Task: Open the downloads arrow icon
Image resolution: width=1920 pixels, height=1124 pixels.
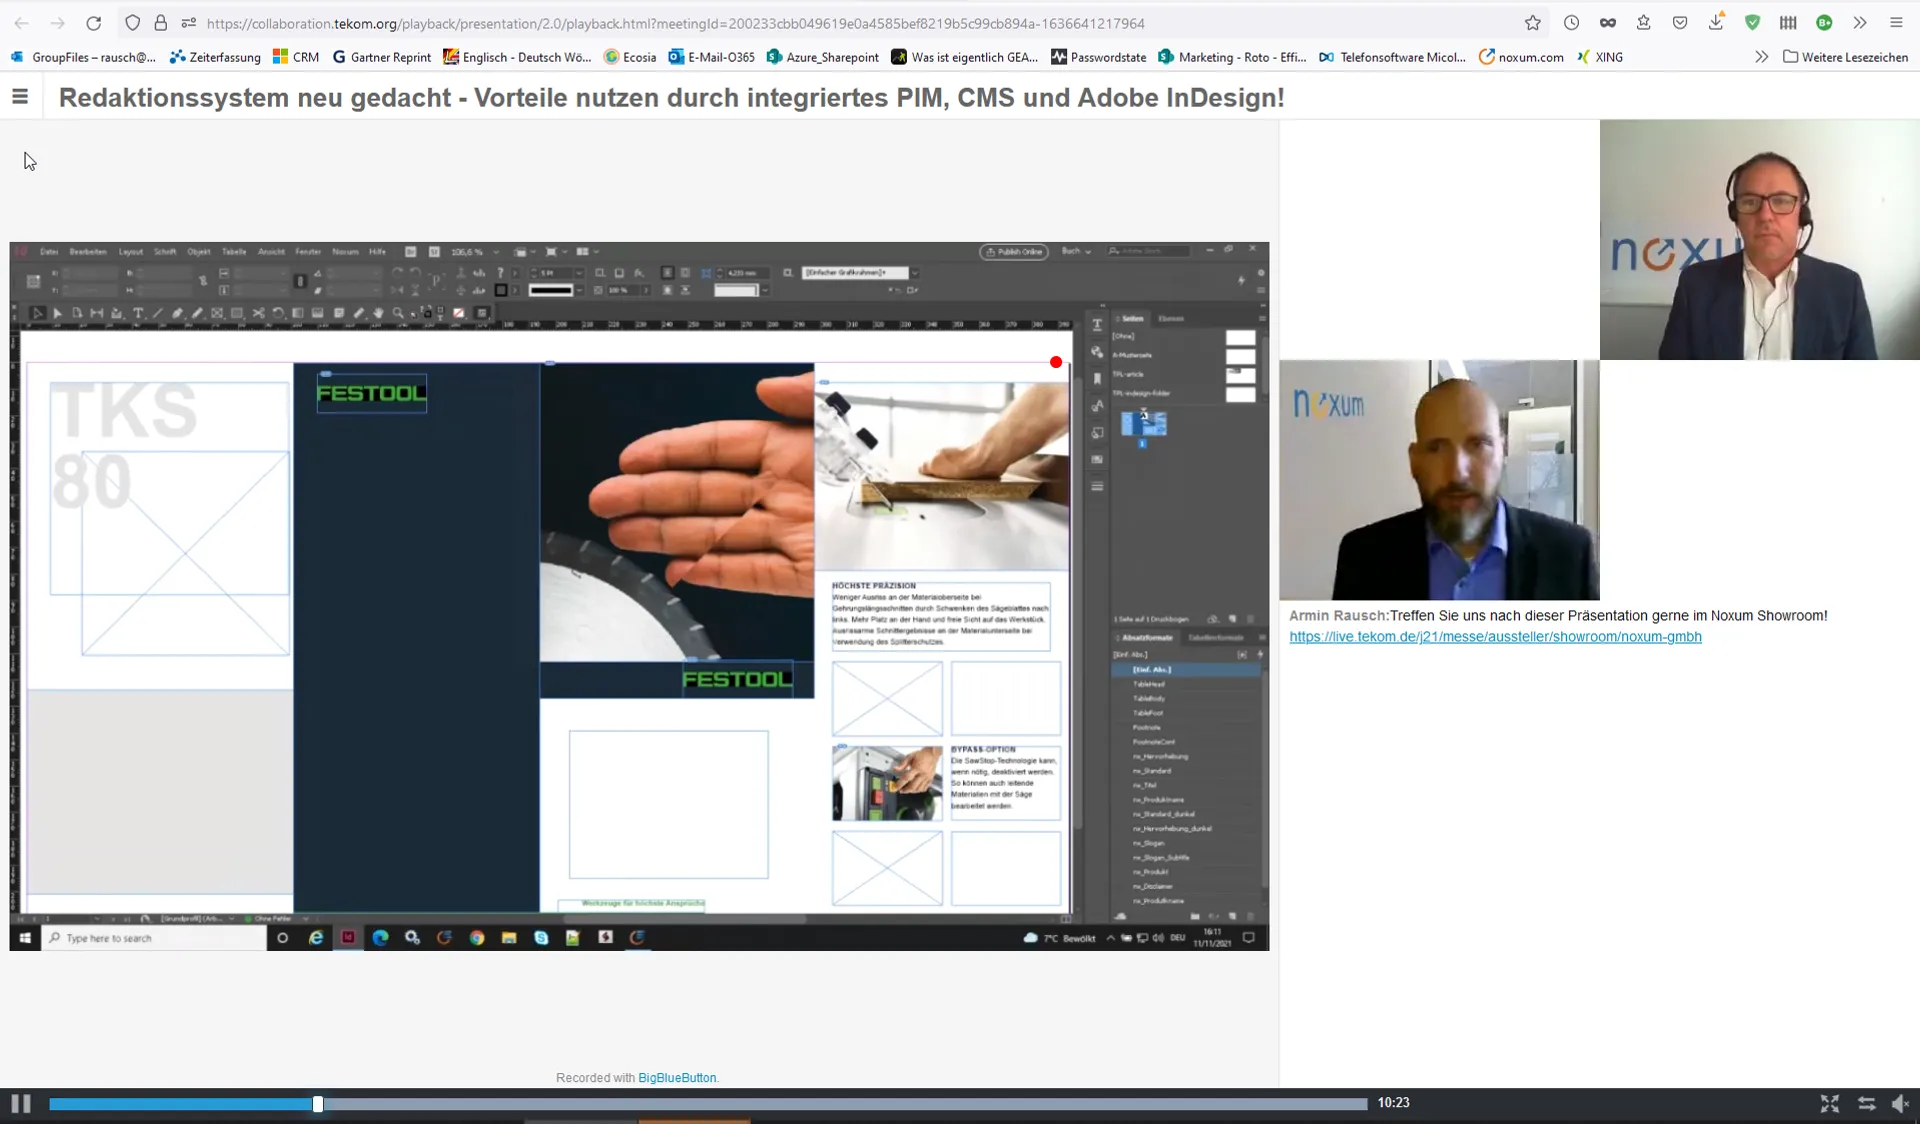Action: click(x=1716, y=23)
